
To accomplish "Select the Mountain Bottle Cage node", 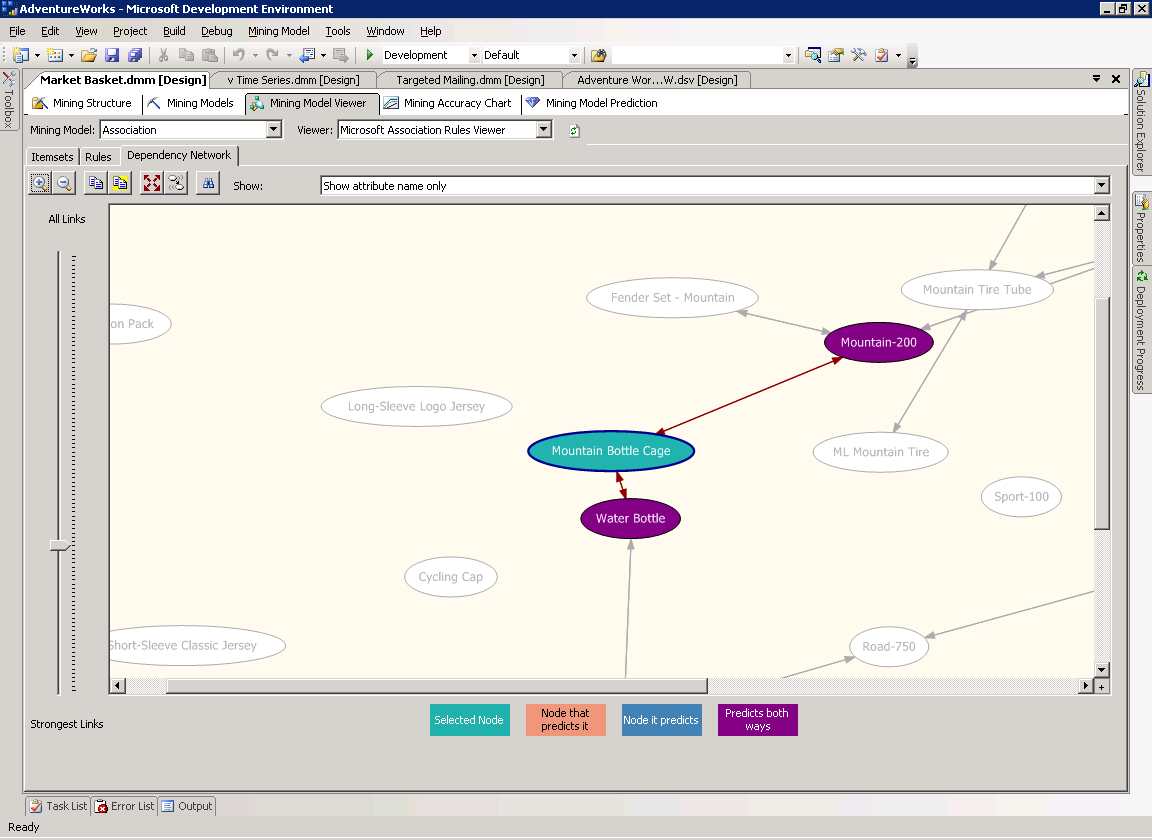I will [x=611, y=450].
